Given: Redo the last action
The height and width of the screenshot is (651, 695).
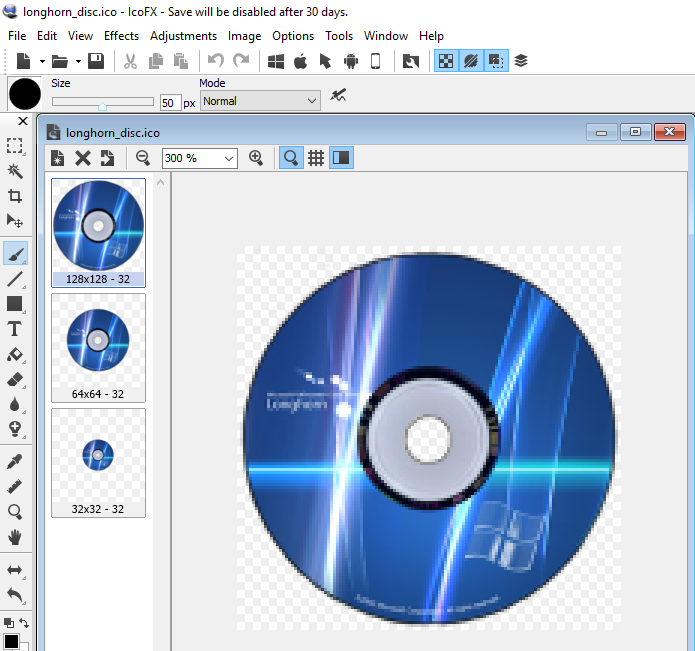Looking at the screenshot, I should tap(241, 60).
